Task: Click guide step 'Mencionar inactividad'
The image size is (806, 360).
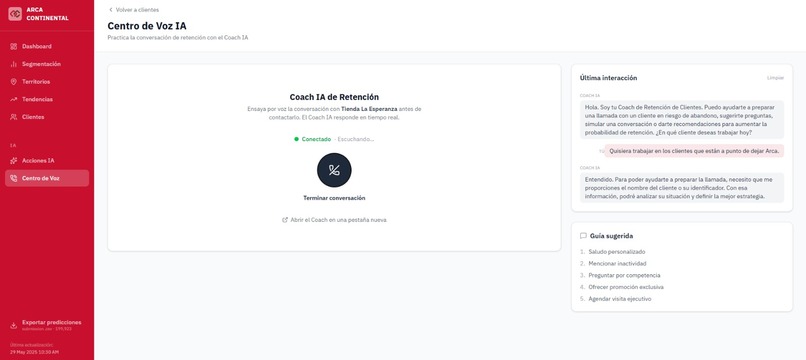Action: click(617, 264)
